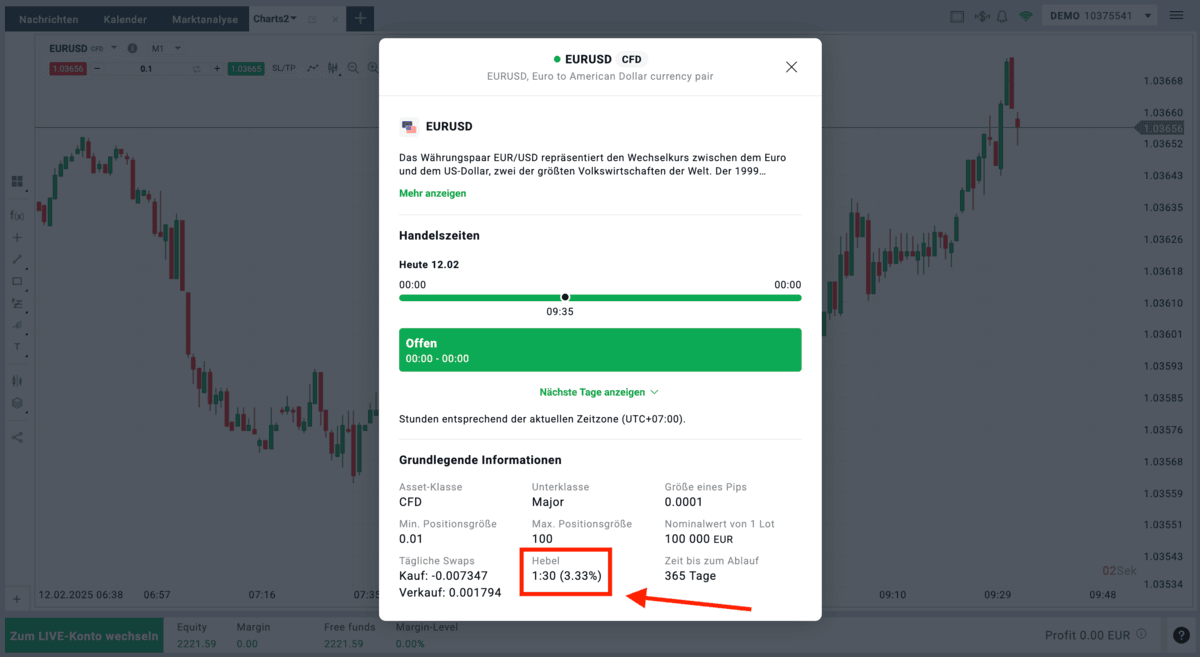Image resolution: width=1200 pixels, height=657 pixels.
Task: Click the volume input field showing 0.1
Action: (x=146, y=68)
